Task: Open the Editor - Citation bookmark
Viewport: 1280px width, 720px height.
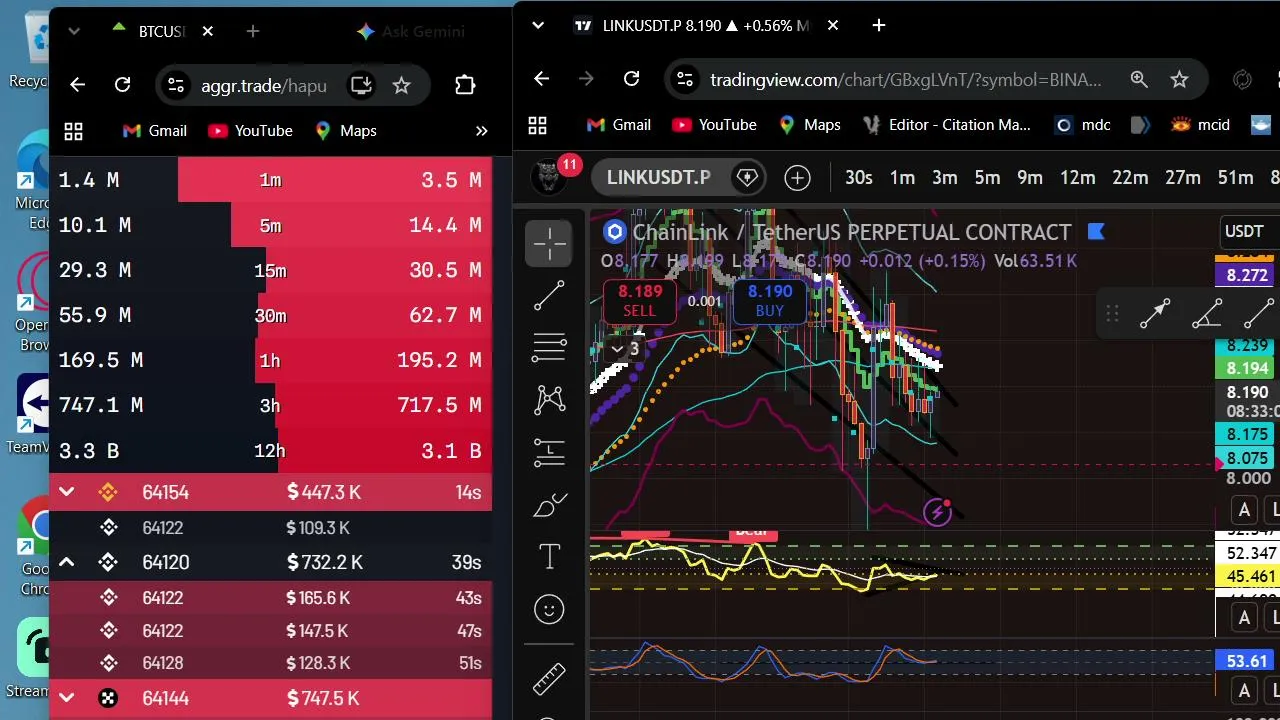Action: click(x=947, y=125)
